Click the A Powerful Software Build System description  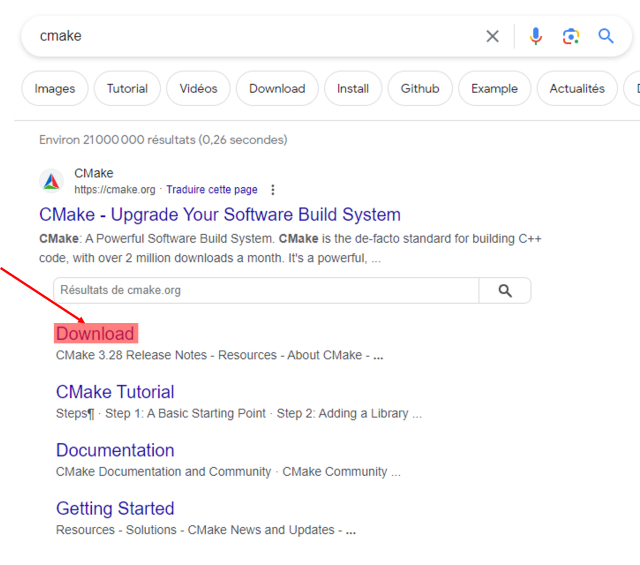point(290,248)
